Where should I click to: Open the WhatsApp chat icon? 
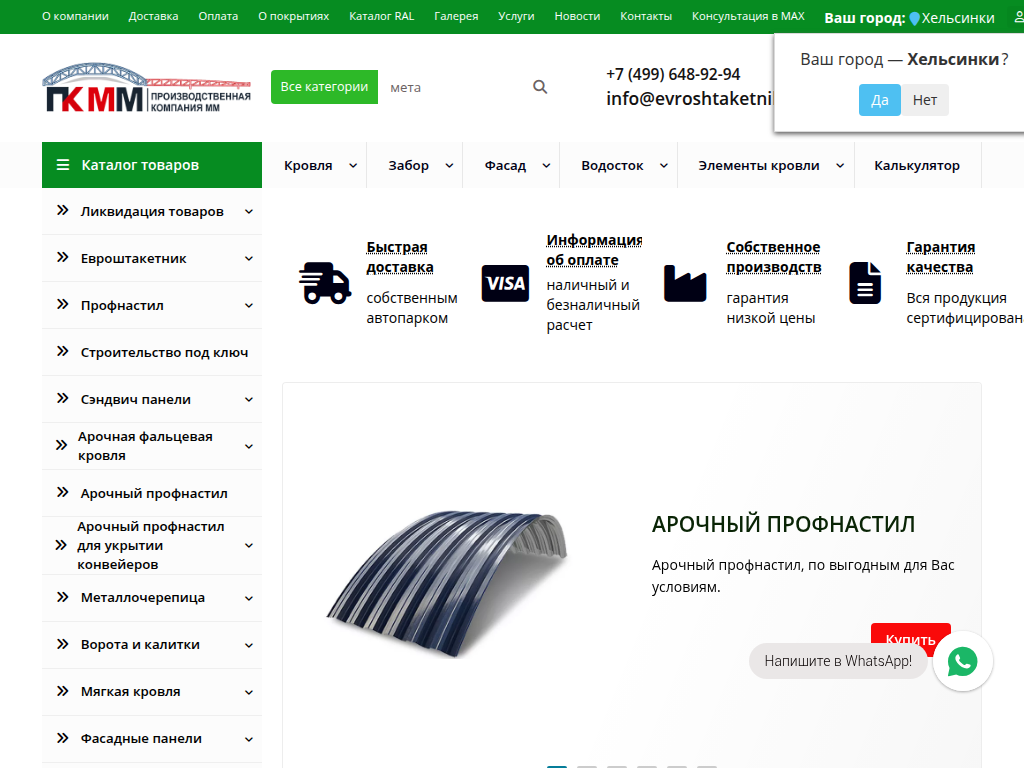coord(963,661)
